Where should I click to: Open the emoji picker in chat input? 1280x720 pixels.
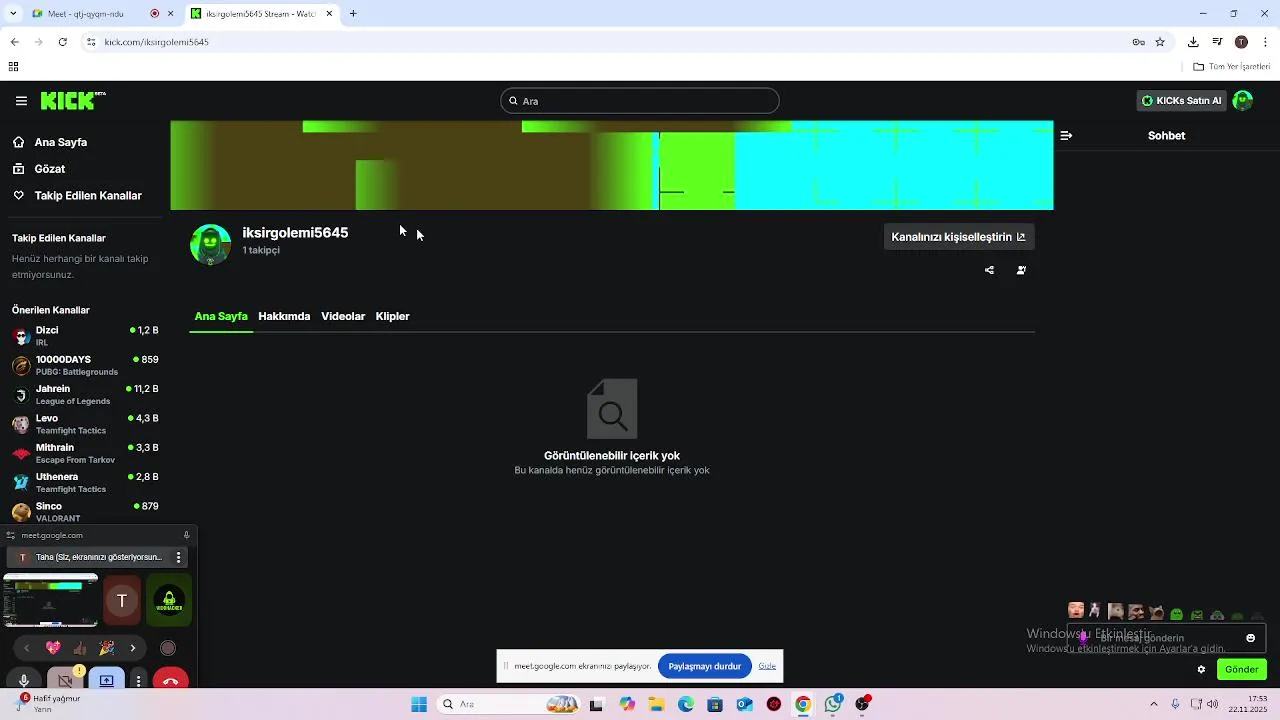pyautogui.click(x=1250, y=638)
